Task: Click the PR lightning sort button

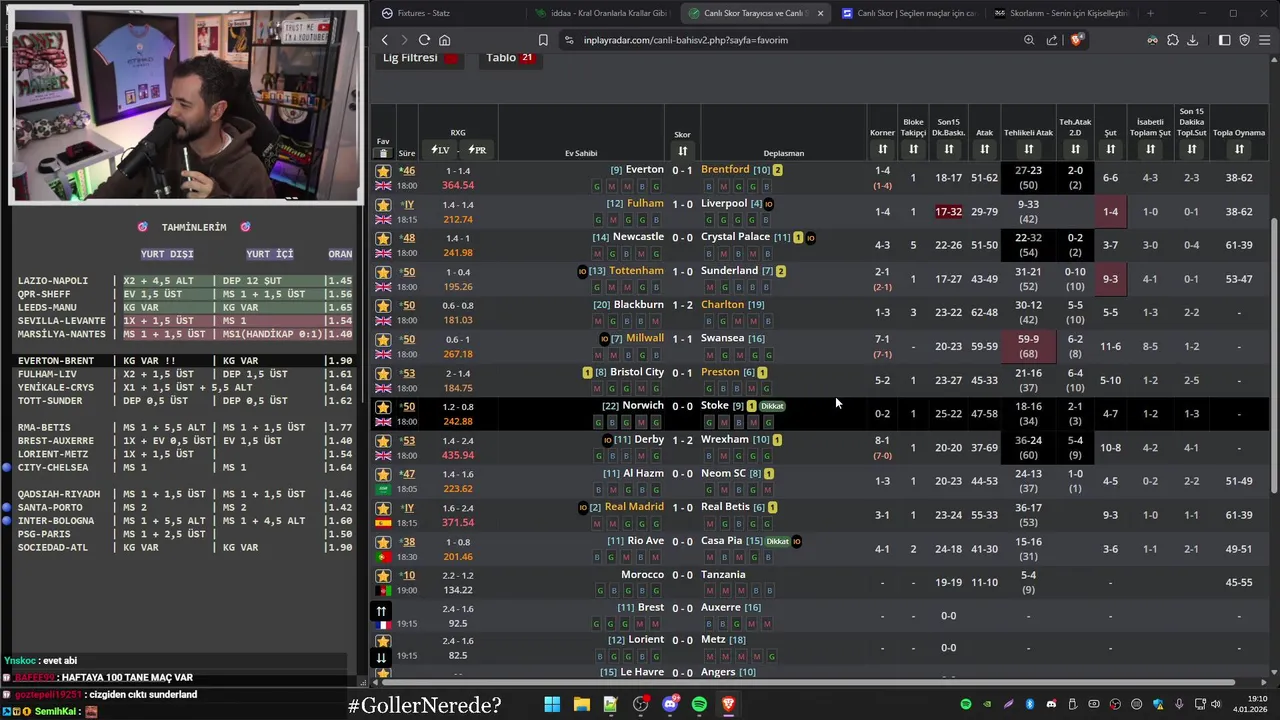Action: point(477,150)
